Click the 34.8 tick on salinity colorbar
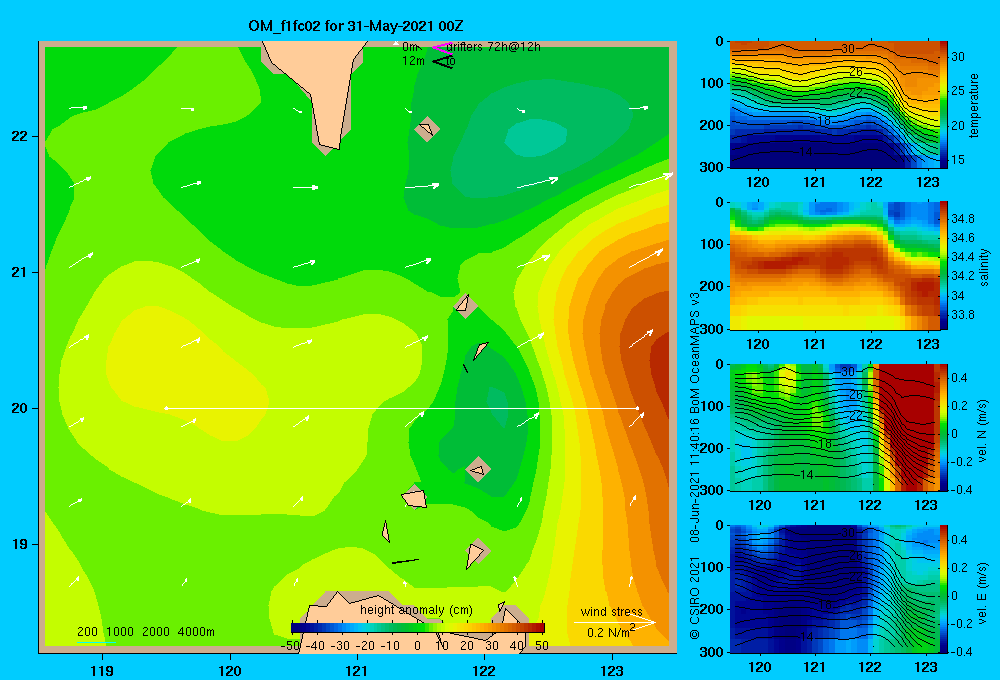Screen dimensions: 1000x680 [x=963, y=219]
